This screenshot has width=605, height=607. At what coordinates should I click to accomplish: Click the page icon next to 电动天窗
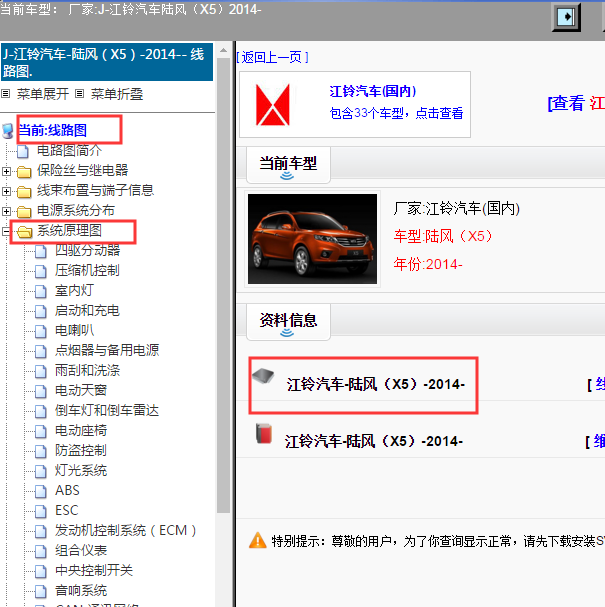click(41, 391)
